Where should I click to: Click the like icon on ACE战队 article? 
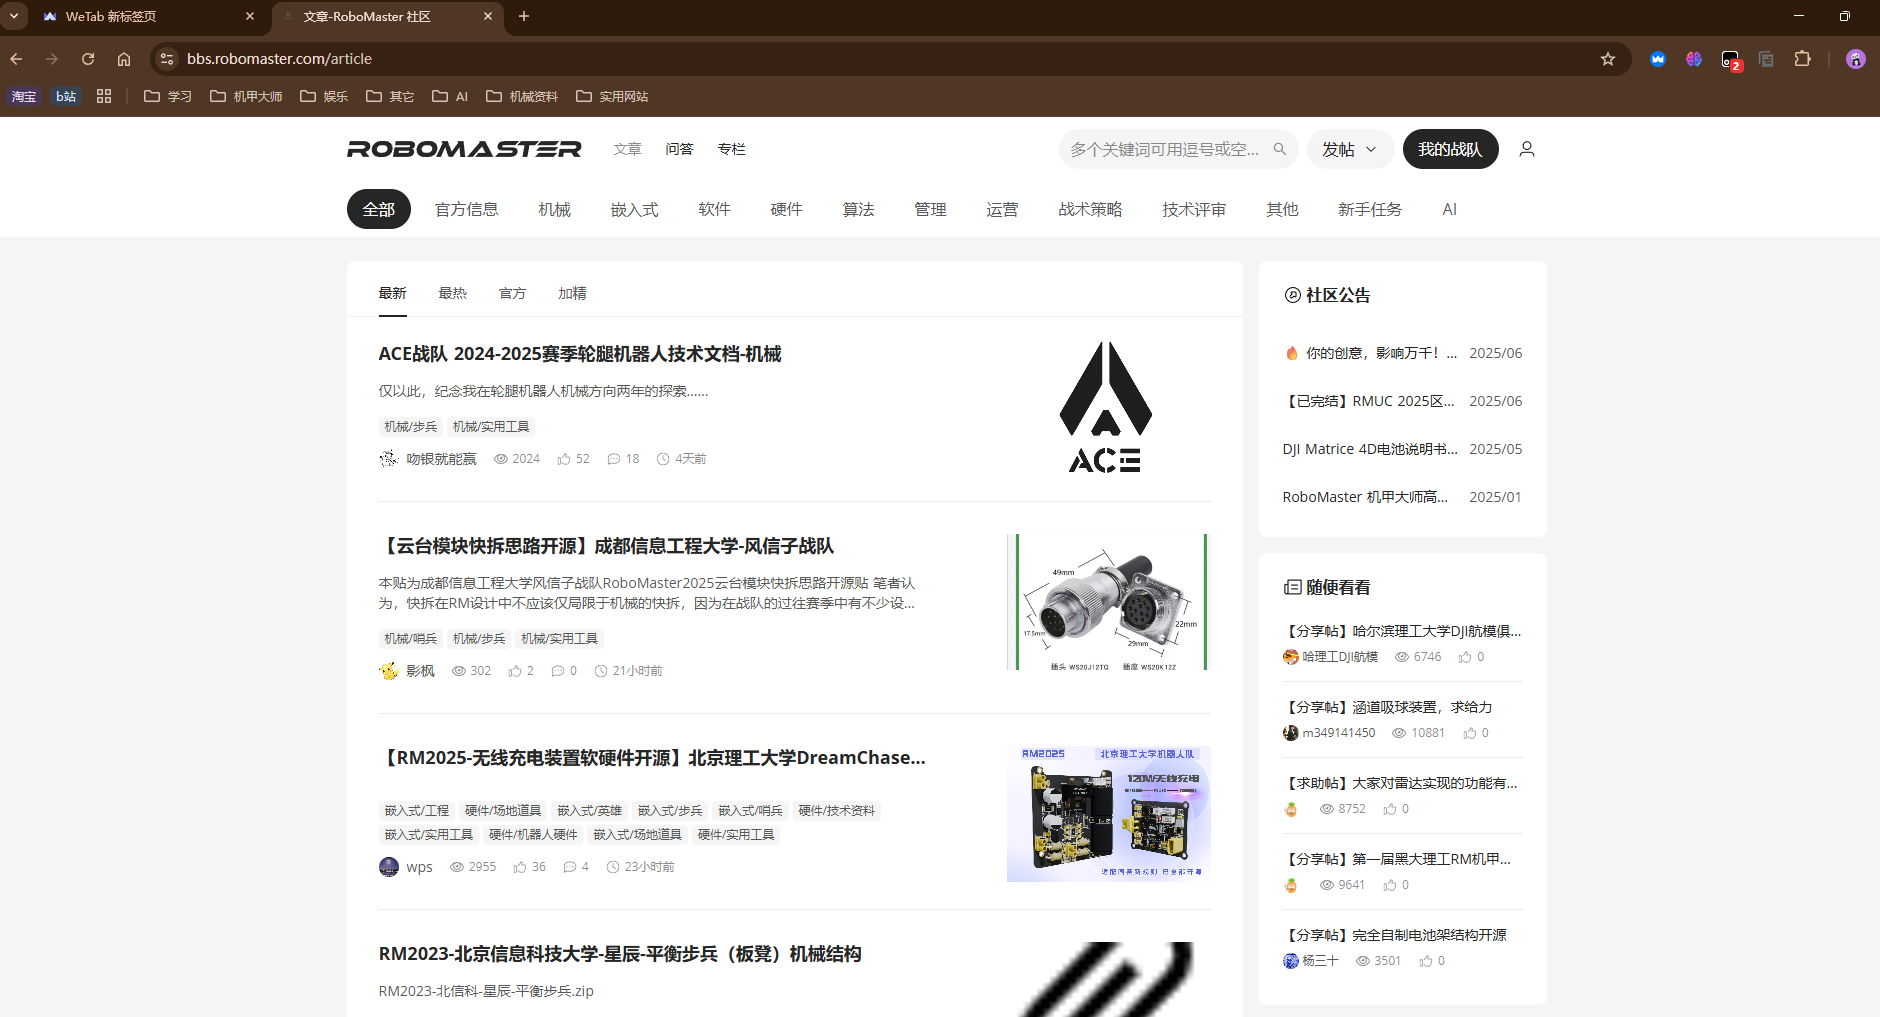click(x=564, y=459)
